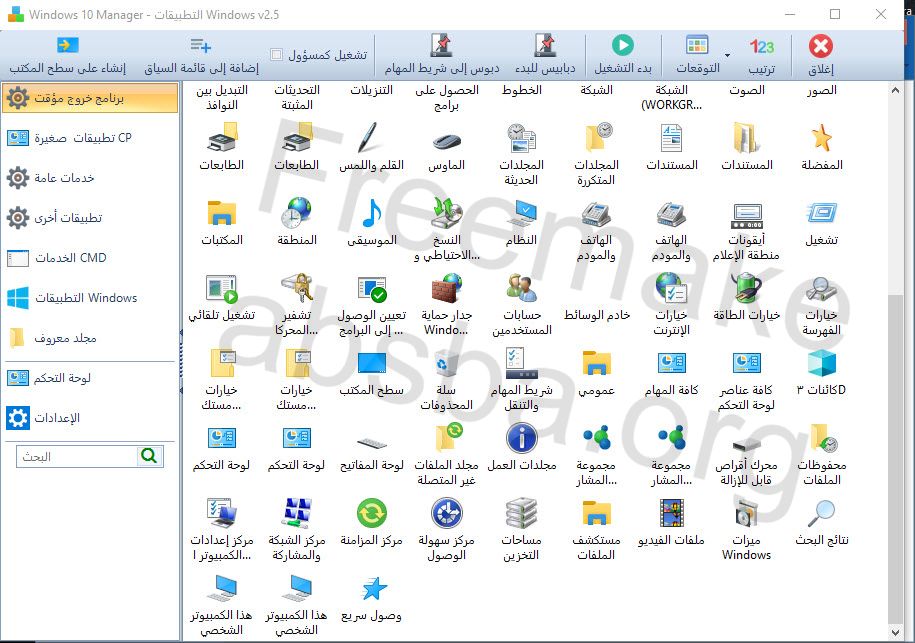
Task: Enable the Run as Administrator checkbox
Action: coord(277,55)
